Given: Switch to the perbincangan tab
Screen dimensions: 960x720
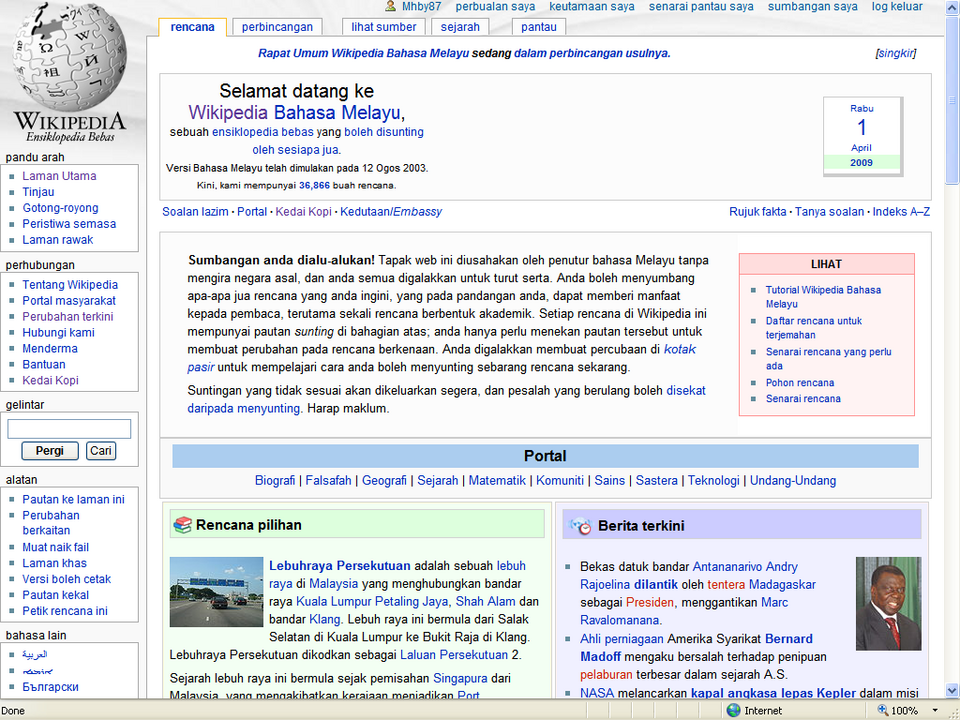Looking at the screenshot, I should (x=277, y=27).
